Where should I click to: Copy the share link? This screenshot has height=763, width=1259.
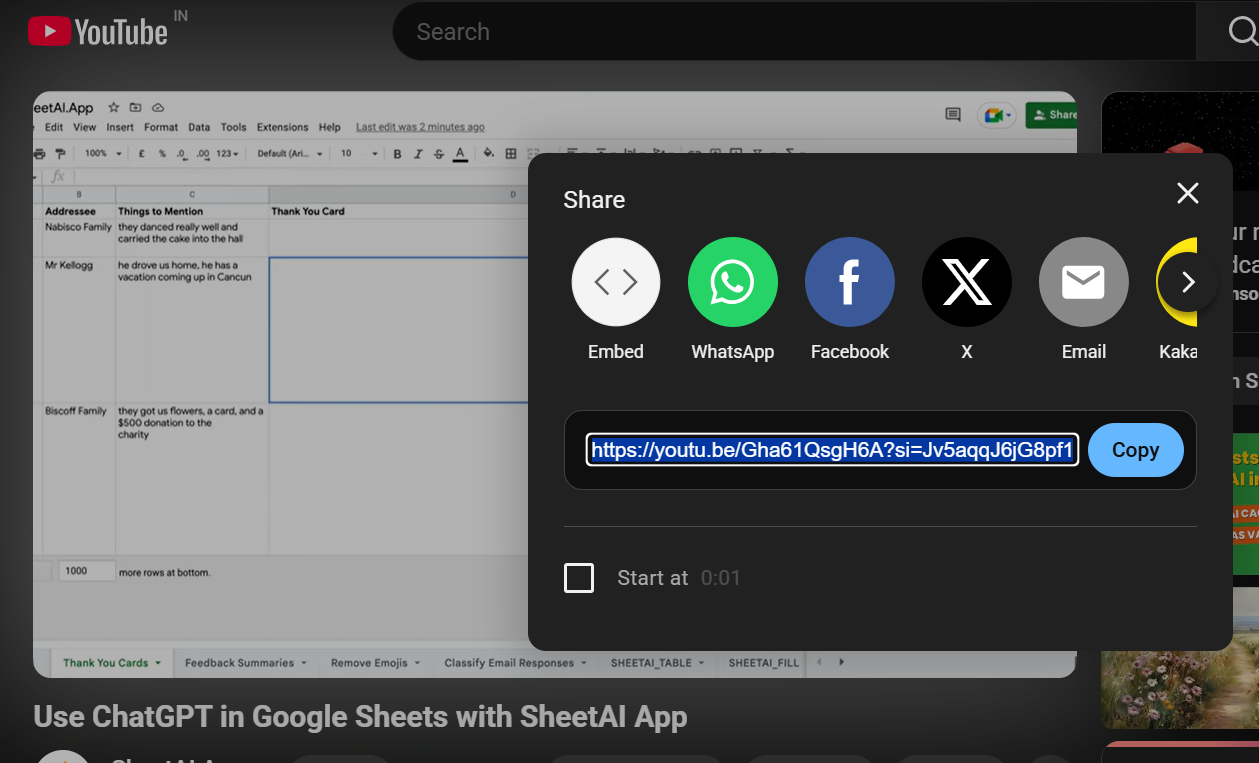point(1135,450)
